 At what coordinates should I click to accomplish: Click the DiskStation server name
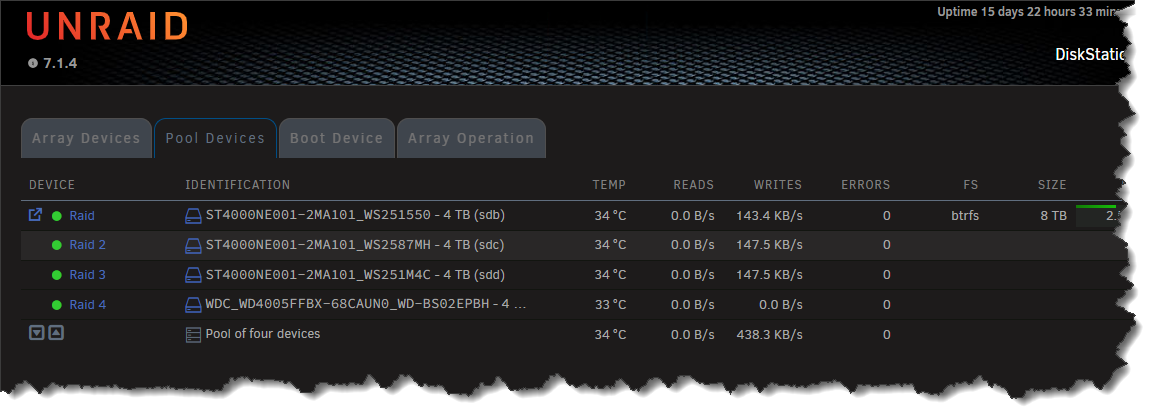[x=1091, y=55]
